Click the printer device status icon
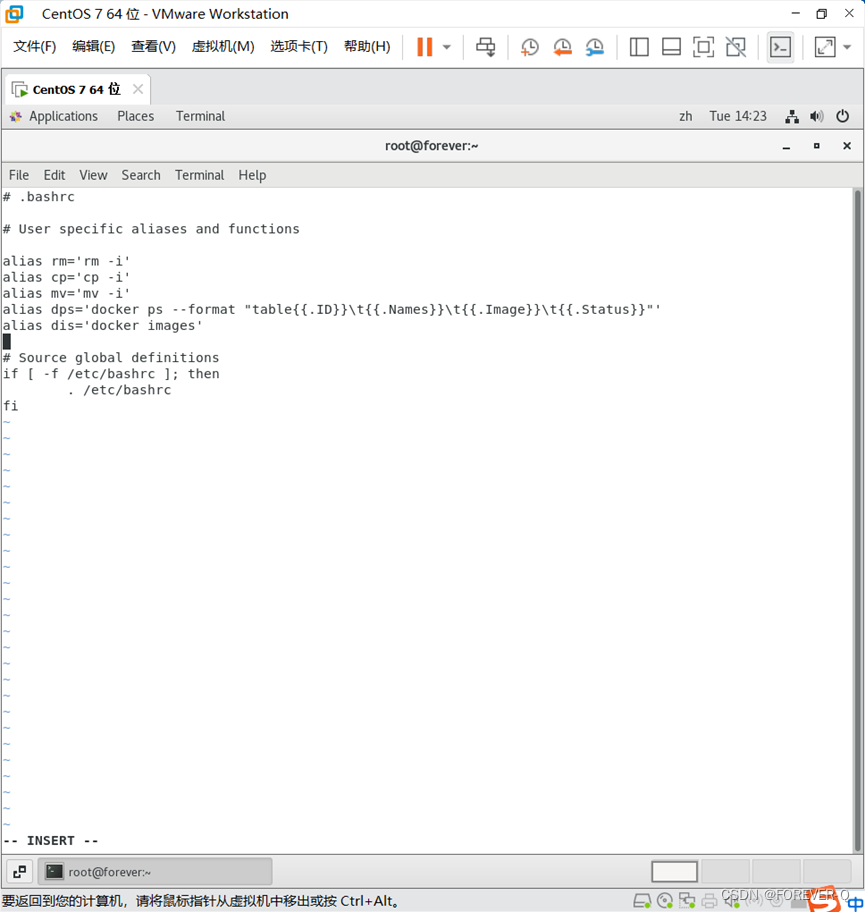 click(x=709, y=901)
